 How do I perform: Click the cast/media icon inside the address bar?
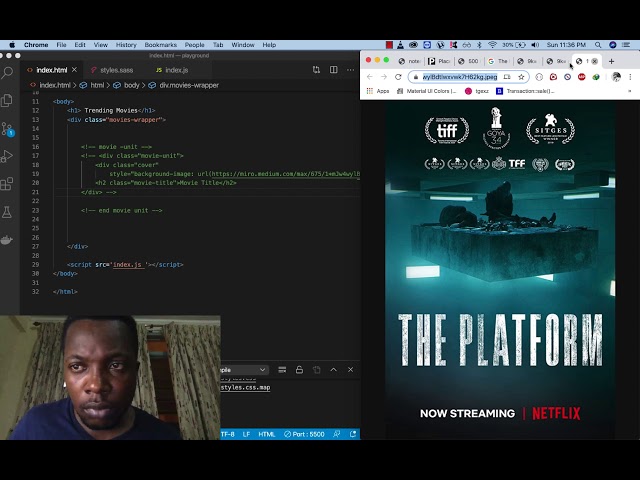[x=507, y=77]
